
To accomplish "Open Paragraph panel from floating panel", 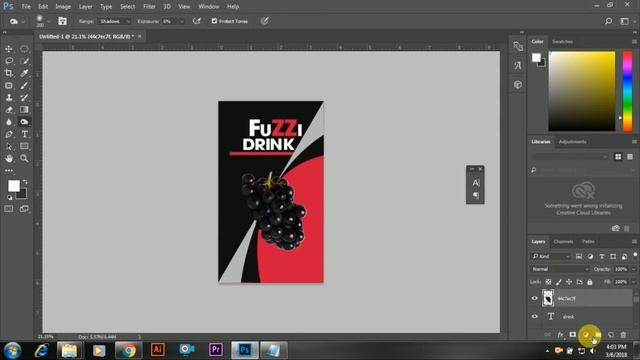I will click(476, 196).
